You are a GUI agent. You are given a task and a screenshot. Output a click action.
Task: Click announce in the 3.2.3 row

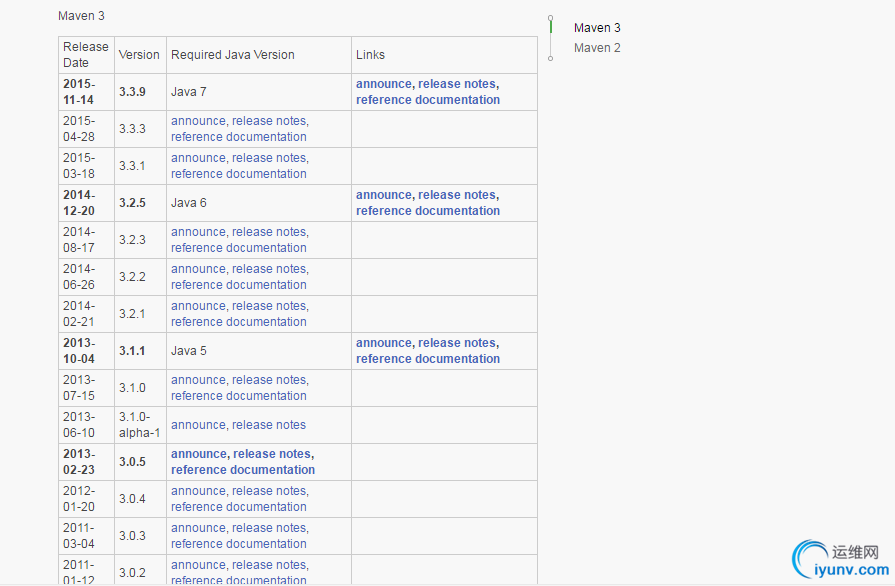pyautogui.click(x=198, y=232)
